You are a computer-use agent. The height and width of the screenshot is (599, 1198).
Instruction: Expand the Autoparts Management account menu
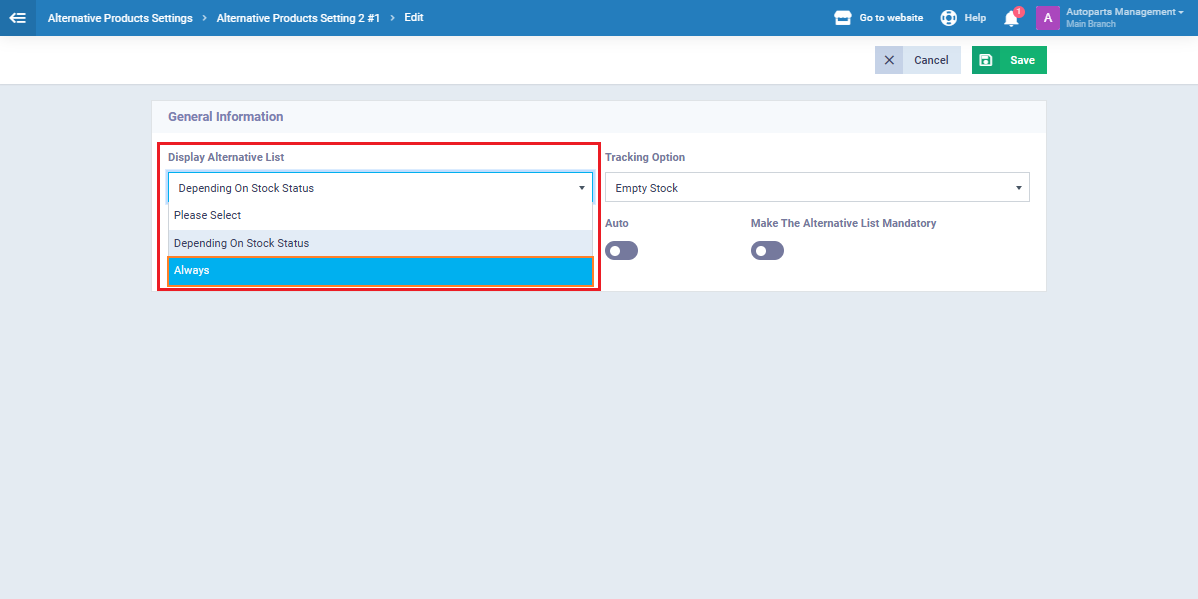pyautogui.click(x=1125, y=11)
